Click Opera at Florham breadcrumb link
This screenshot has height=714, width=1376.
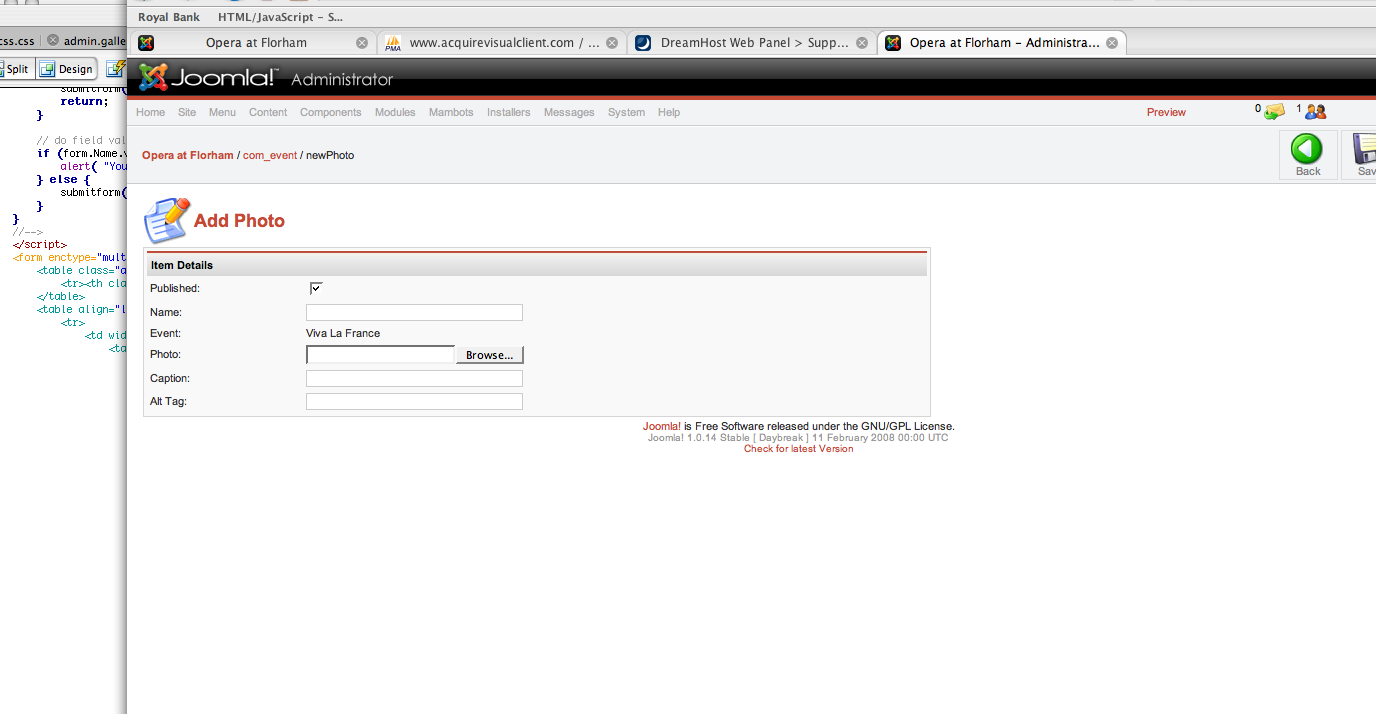coord(187,155)
